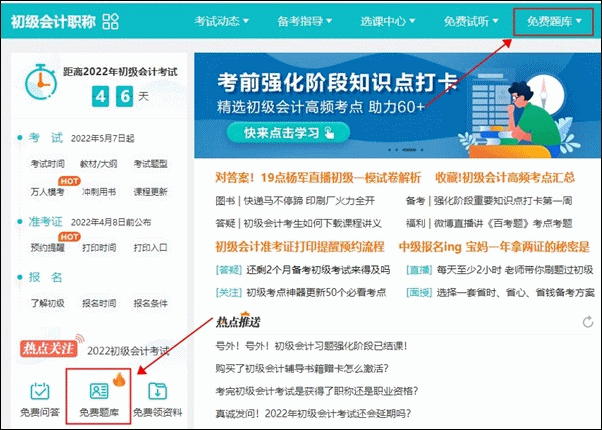The height and width of the screenshot is (430, 602).
Task: Open 还剩2个月备考初级考试来得及吗
Action: point(318,270)
